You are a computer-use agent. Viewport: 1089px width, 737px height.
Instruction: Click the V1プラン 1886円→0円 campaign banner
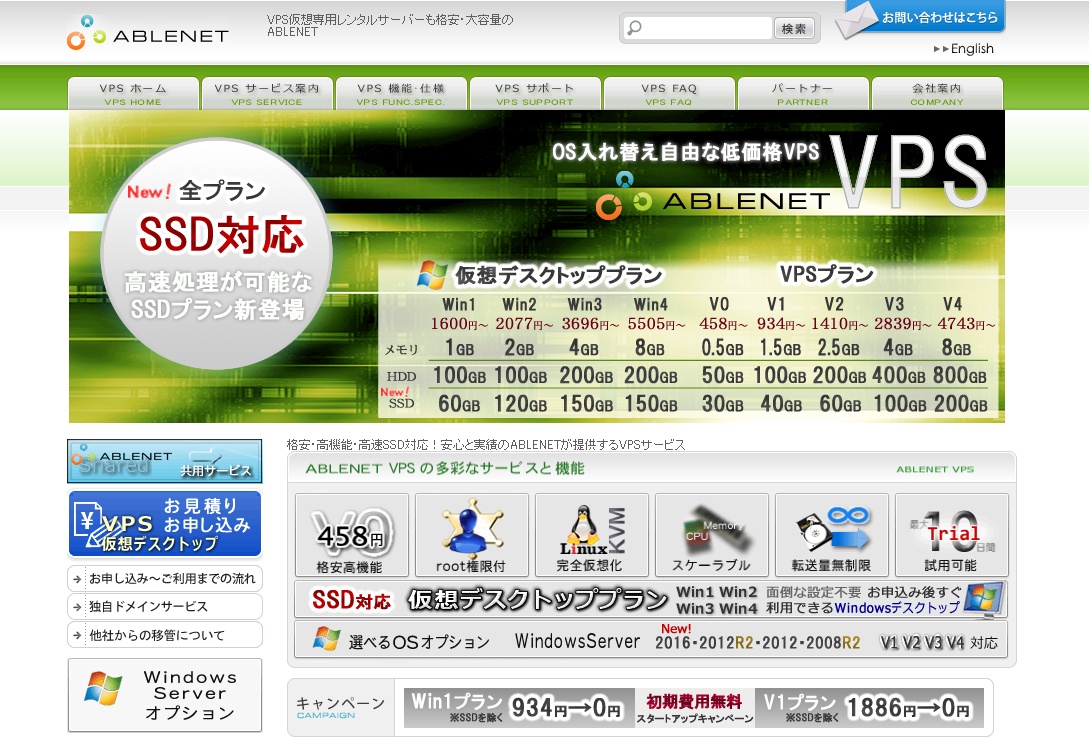pos(870,707)
